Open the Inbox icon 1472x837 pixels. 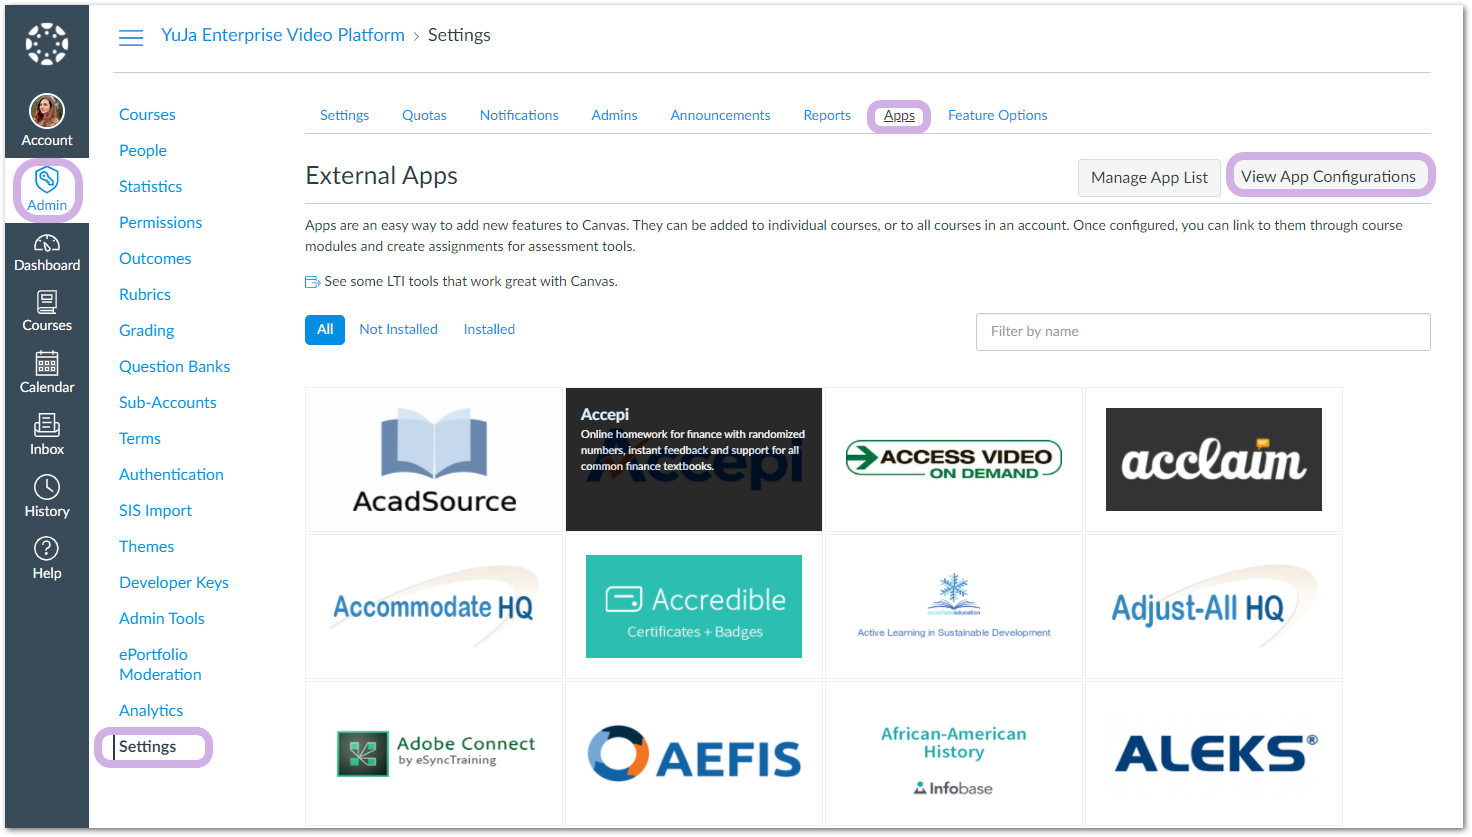[x=47, y=426]
